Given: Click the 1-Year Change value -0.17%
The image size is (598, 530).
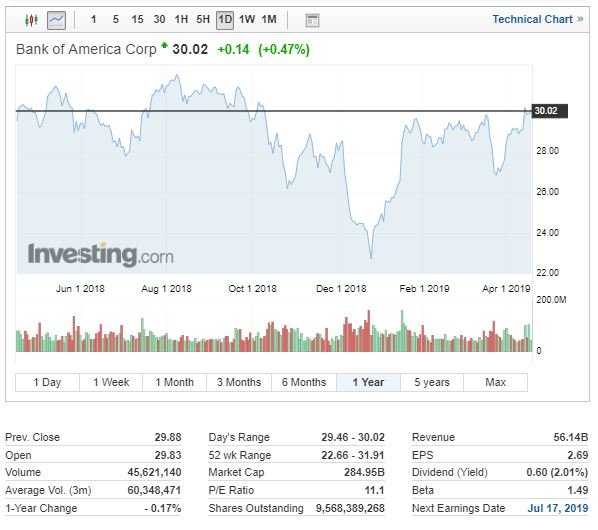Looking at the screenshot, I should click(163, 508).
